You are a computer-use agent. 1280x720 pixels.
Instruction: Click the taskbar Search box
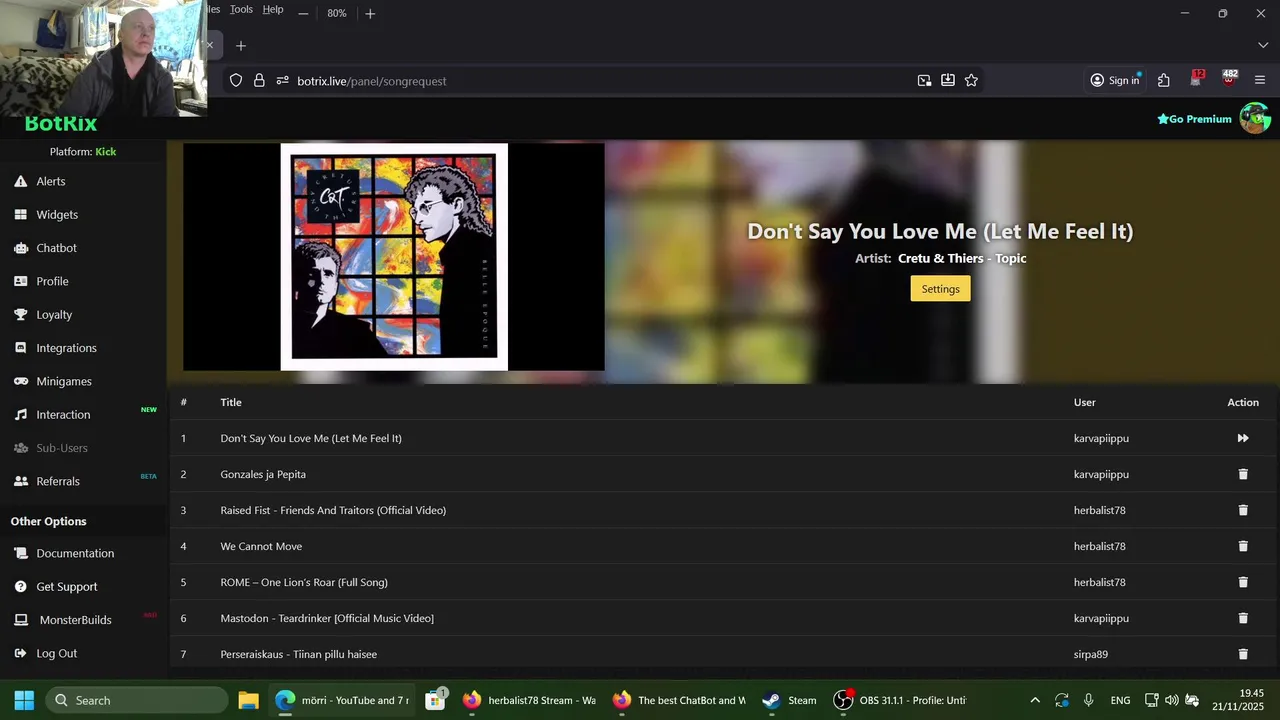pos(137,700)
